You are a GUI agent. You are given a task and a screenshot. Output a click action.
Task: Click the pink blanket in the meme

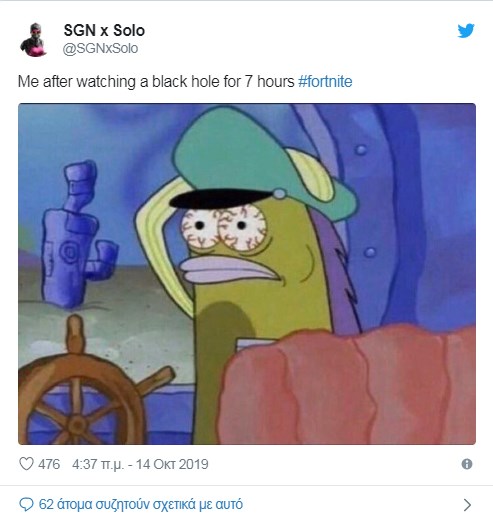347,386
